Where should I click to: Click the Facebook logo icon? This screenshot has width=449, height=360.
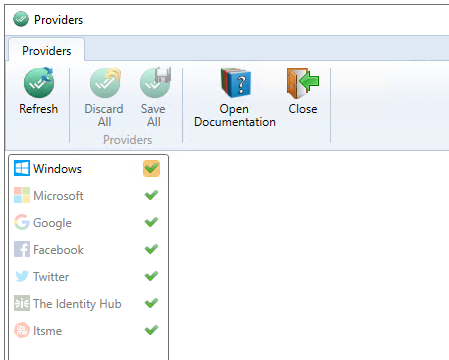pos(22,249)
